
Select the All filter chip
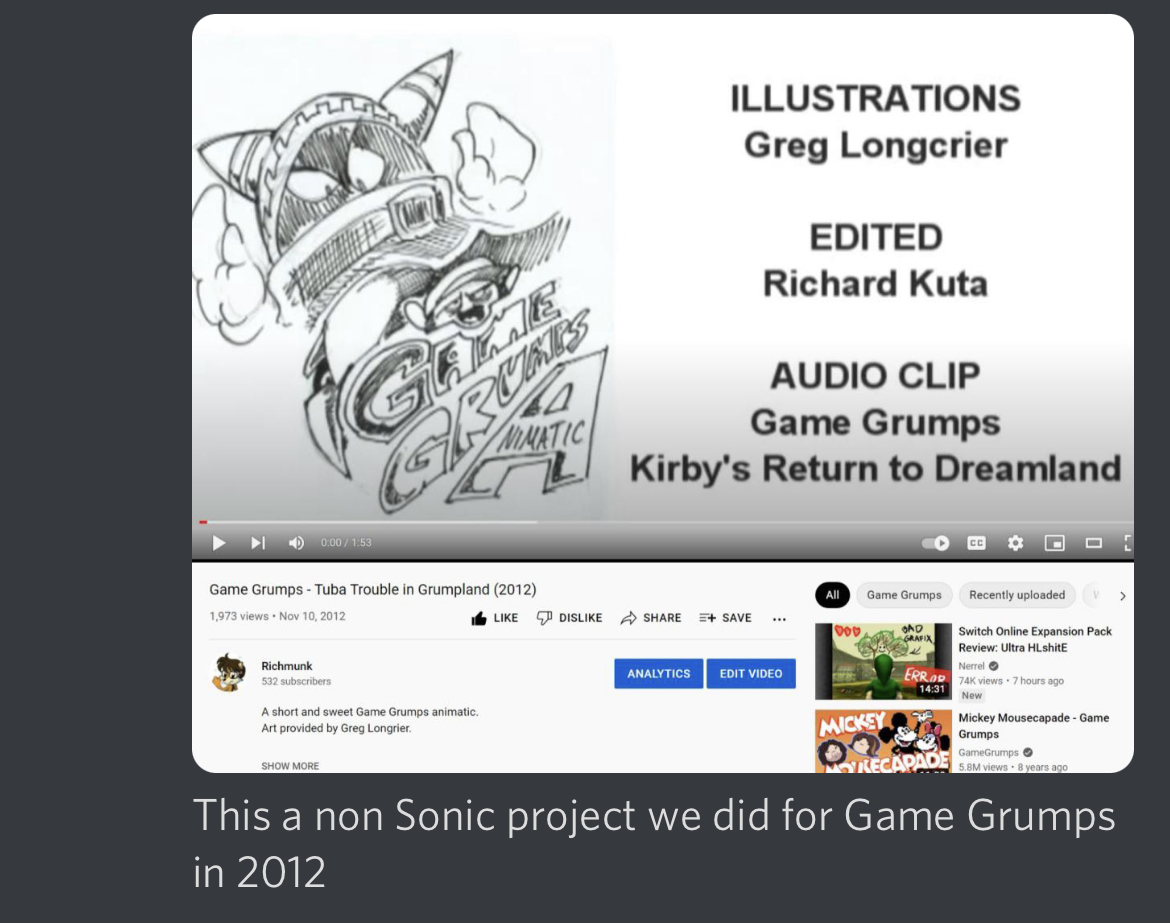tap(833, 595)
